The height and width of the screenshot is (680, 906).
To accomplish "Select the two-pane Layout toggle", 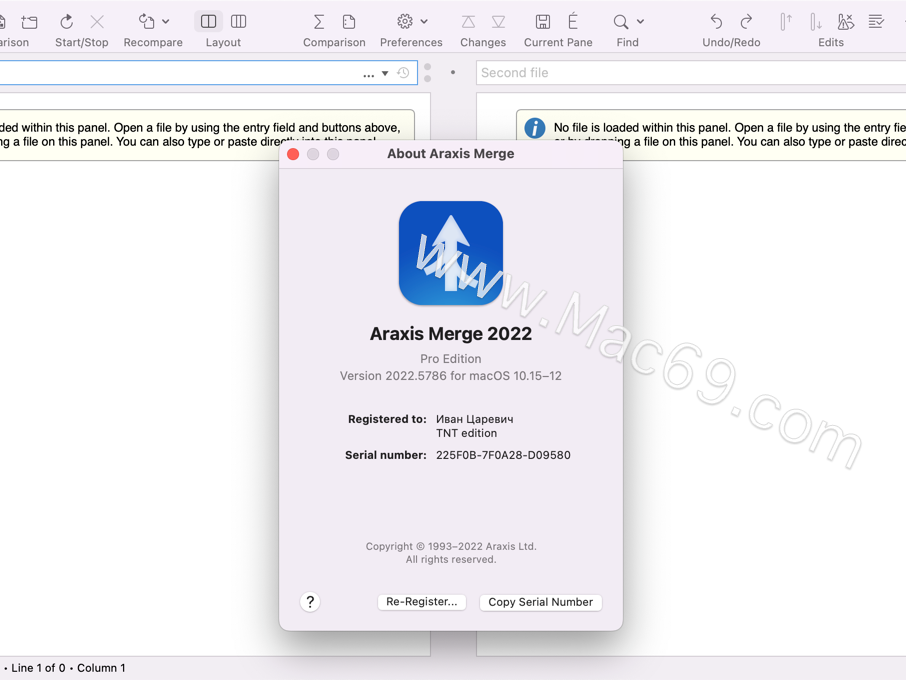I will (x=208, y=20).
